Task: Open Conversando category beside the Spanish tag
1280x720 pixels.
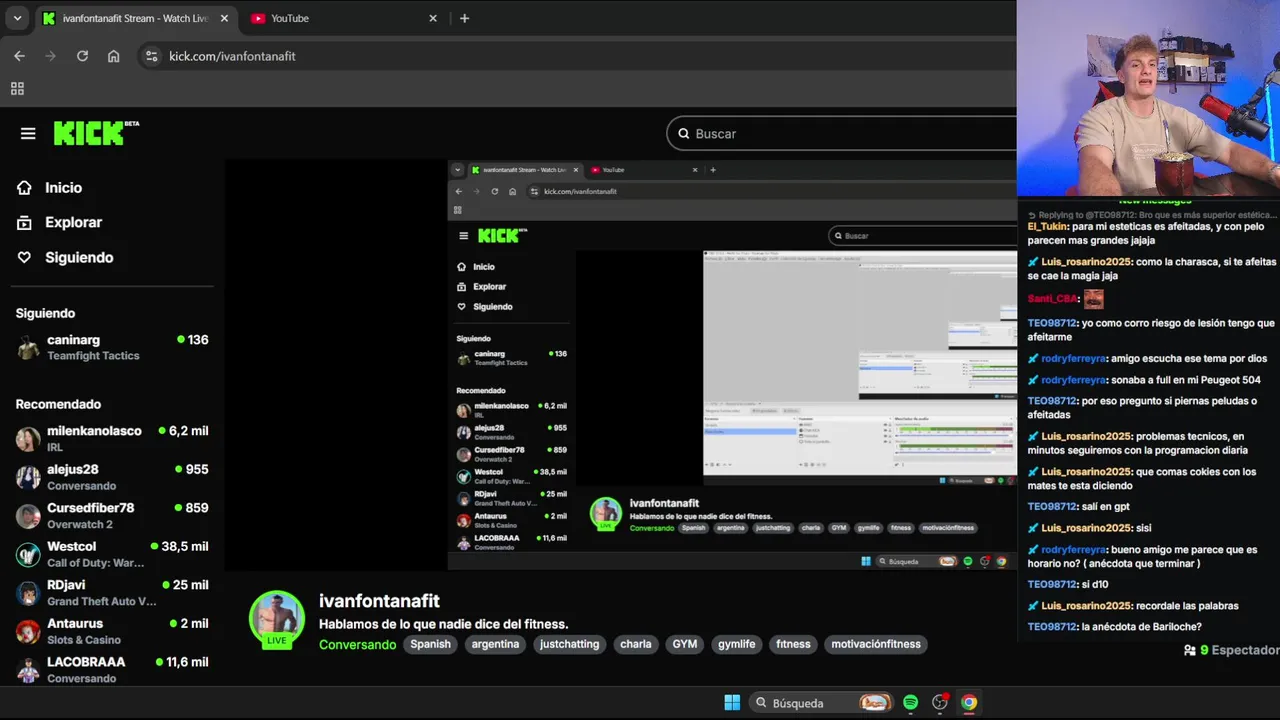Action: (357, 644)
